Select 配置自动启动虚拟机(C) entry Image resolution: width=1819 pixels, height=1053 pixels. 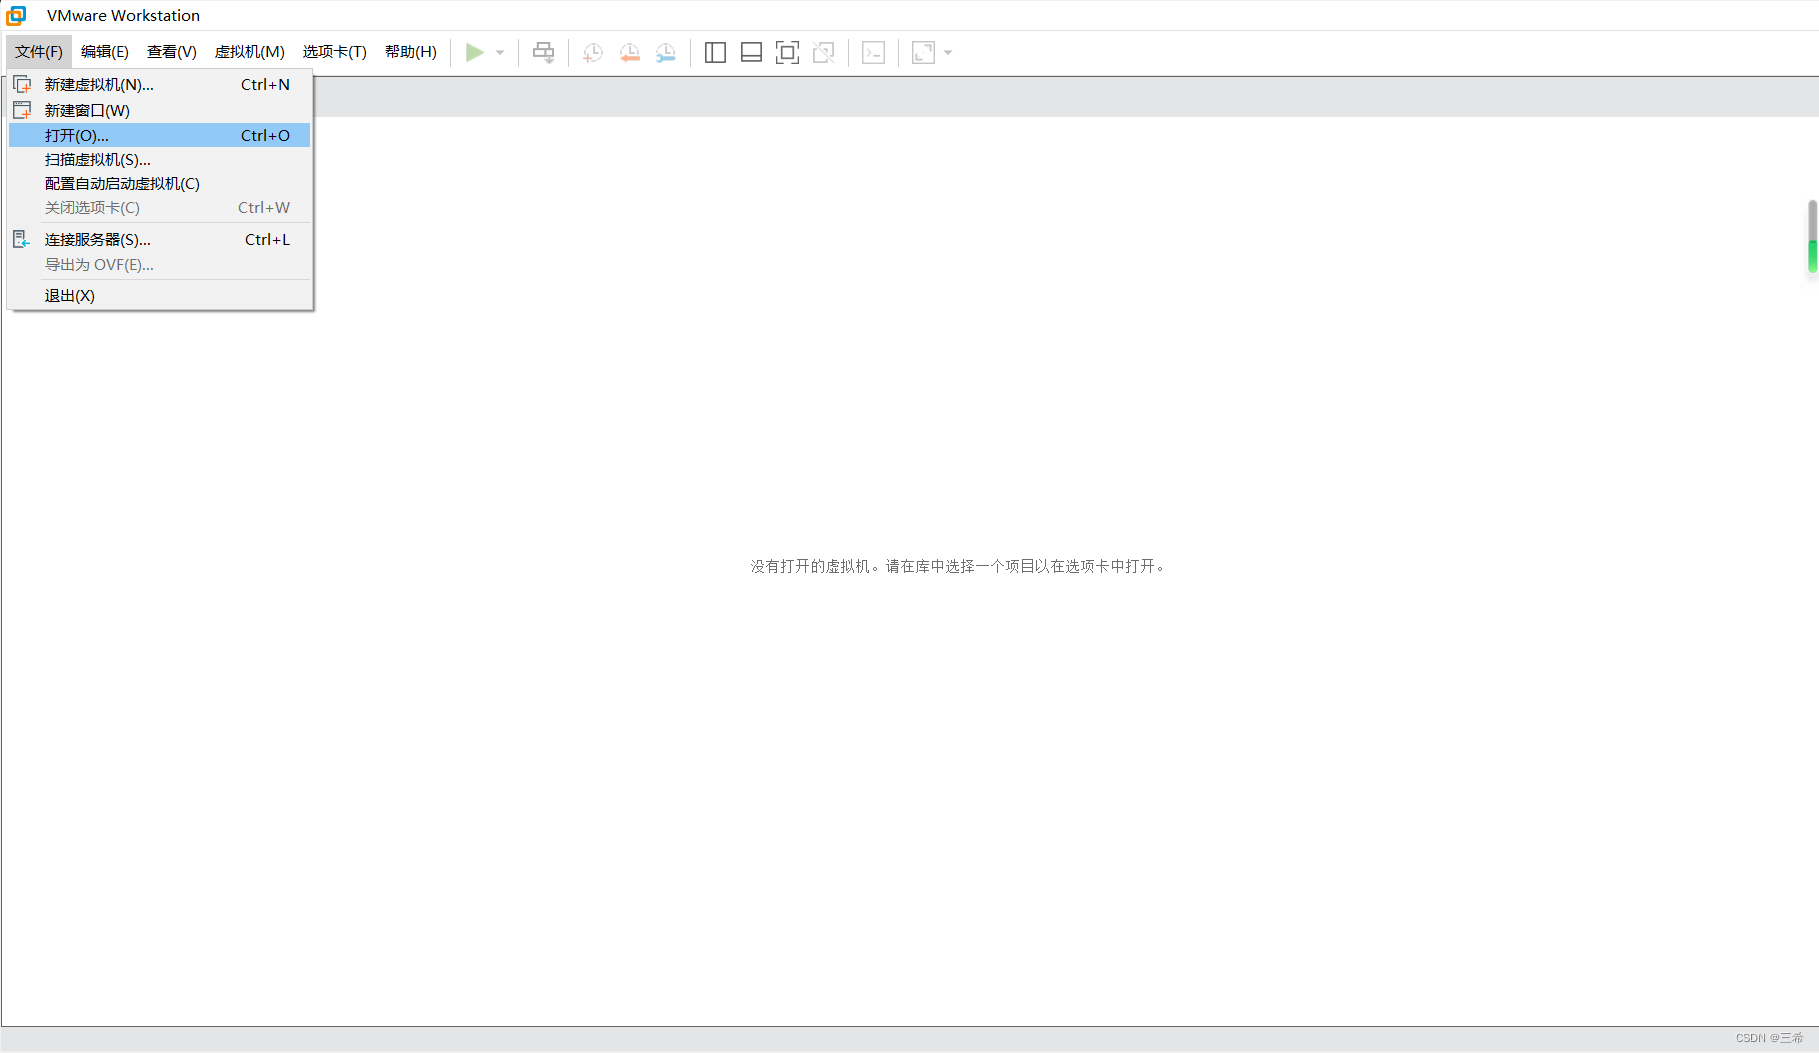coord(160,183)
